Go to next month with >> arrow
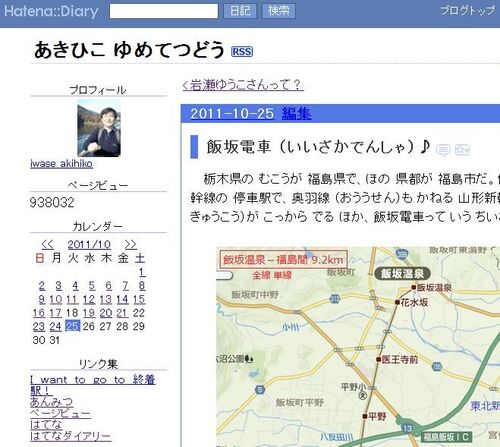 (x=130, y=244)
